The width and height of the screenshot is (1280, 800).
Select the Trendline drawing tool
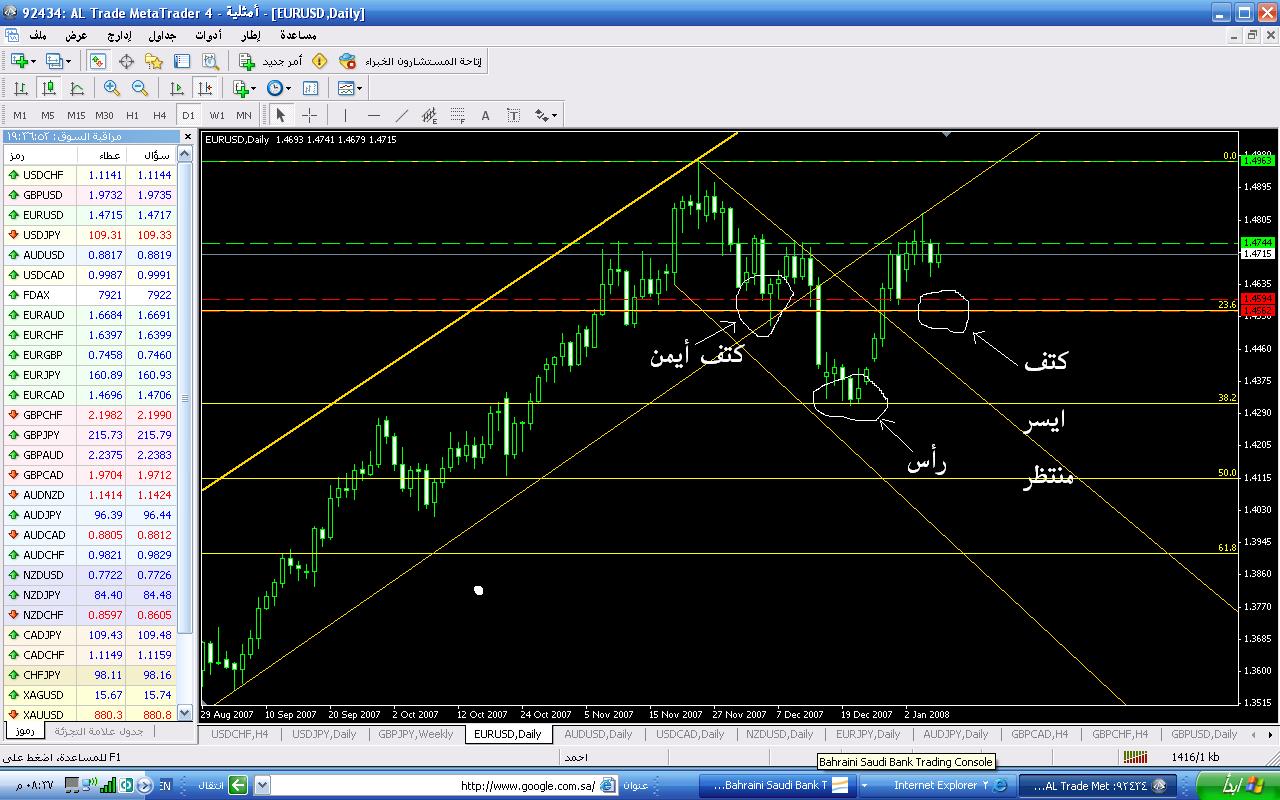coord(402,115)
